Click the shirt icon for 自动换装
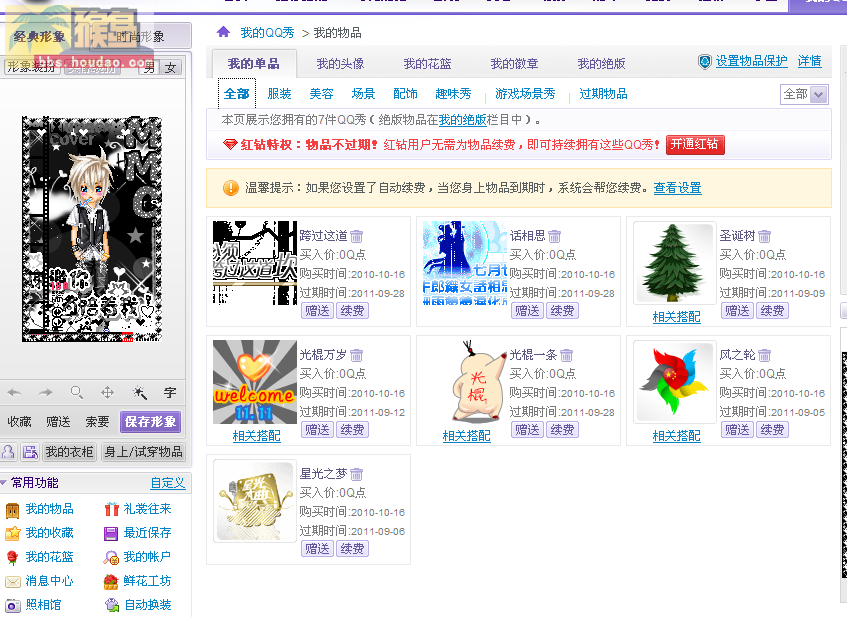 pos(112,605)
